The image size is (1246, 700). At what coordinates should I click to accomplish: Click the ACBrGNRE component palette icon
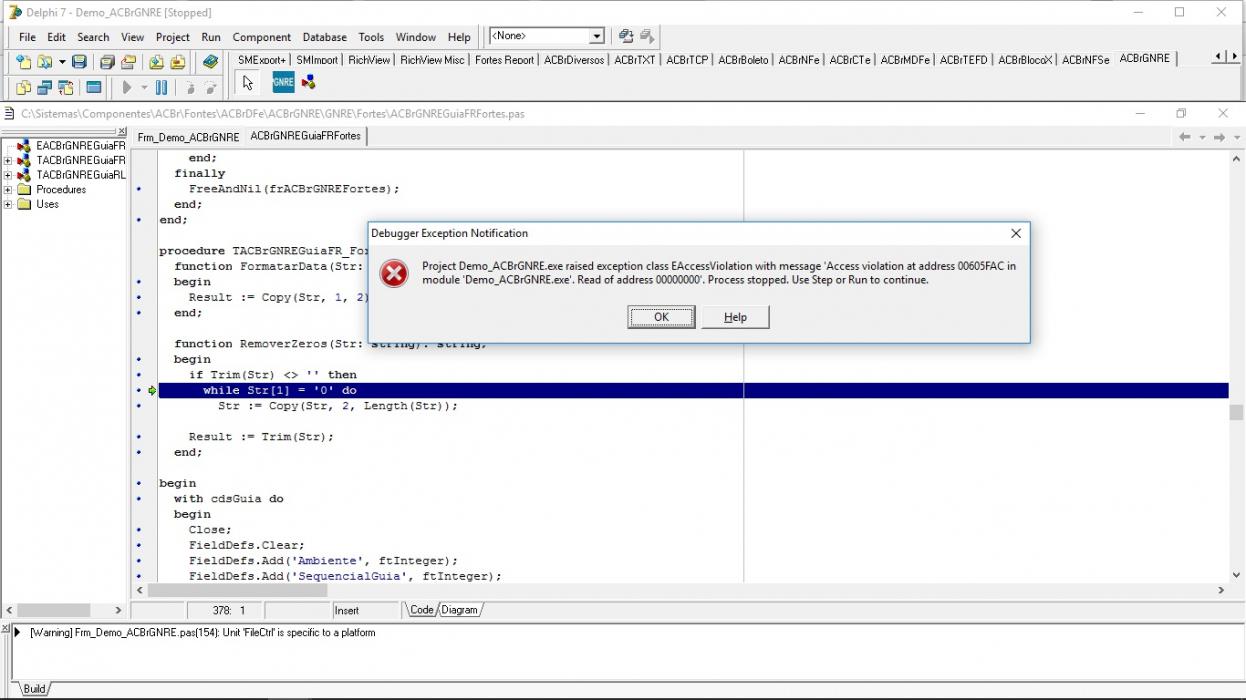pyautogui.click(x=283, y=82)
